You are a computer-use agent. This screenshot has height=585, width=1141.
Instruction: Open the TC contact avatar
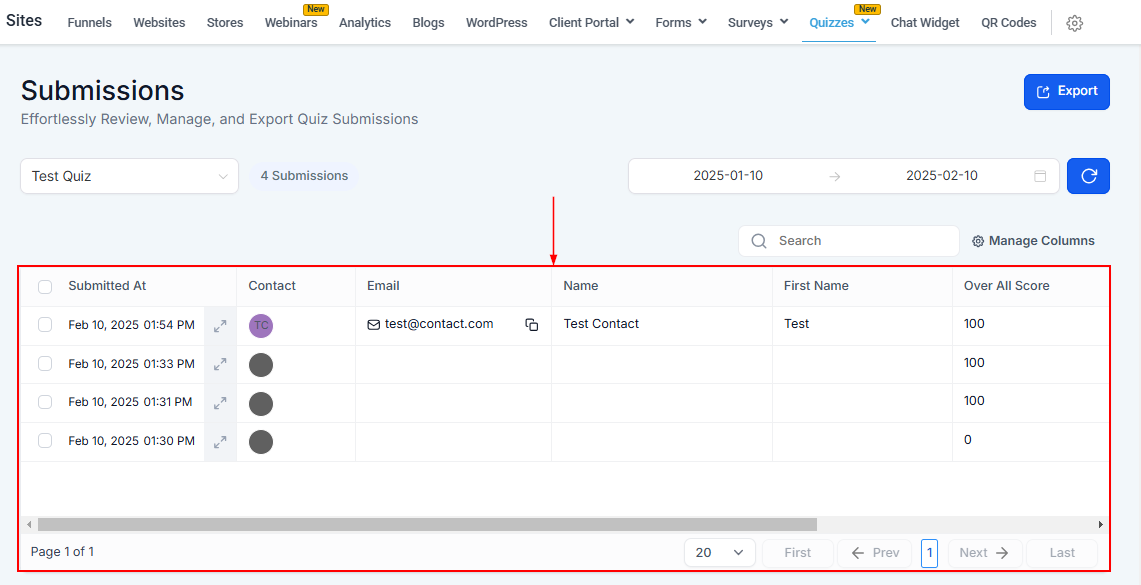point(261,326)
